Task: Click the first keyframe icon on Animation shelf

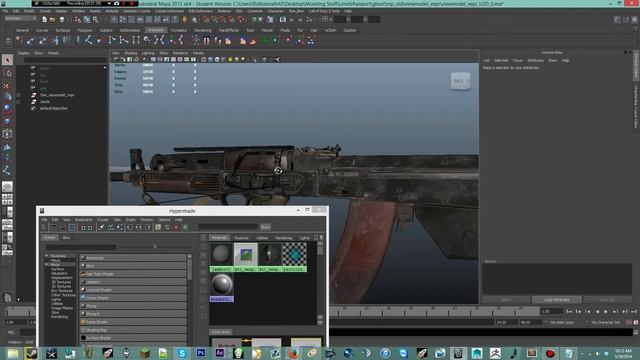Action: (x=19, y=40)
